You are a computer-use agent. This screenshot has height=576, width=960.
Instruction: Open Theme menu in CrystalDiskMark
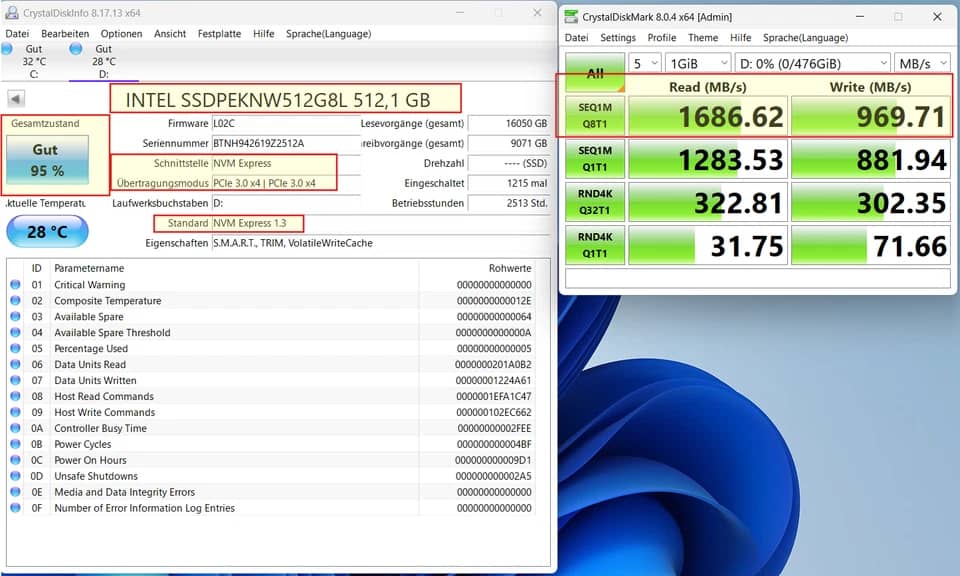[703, 37]
